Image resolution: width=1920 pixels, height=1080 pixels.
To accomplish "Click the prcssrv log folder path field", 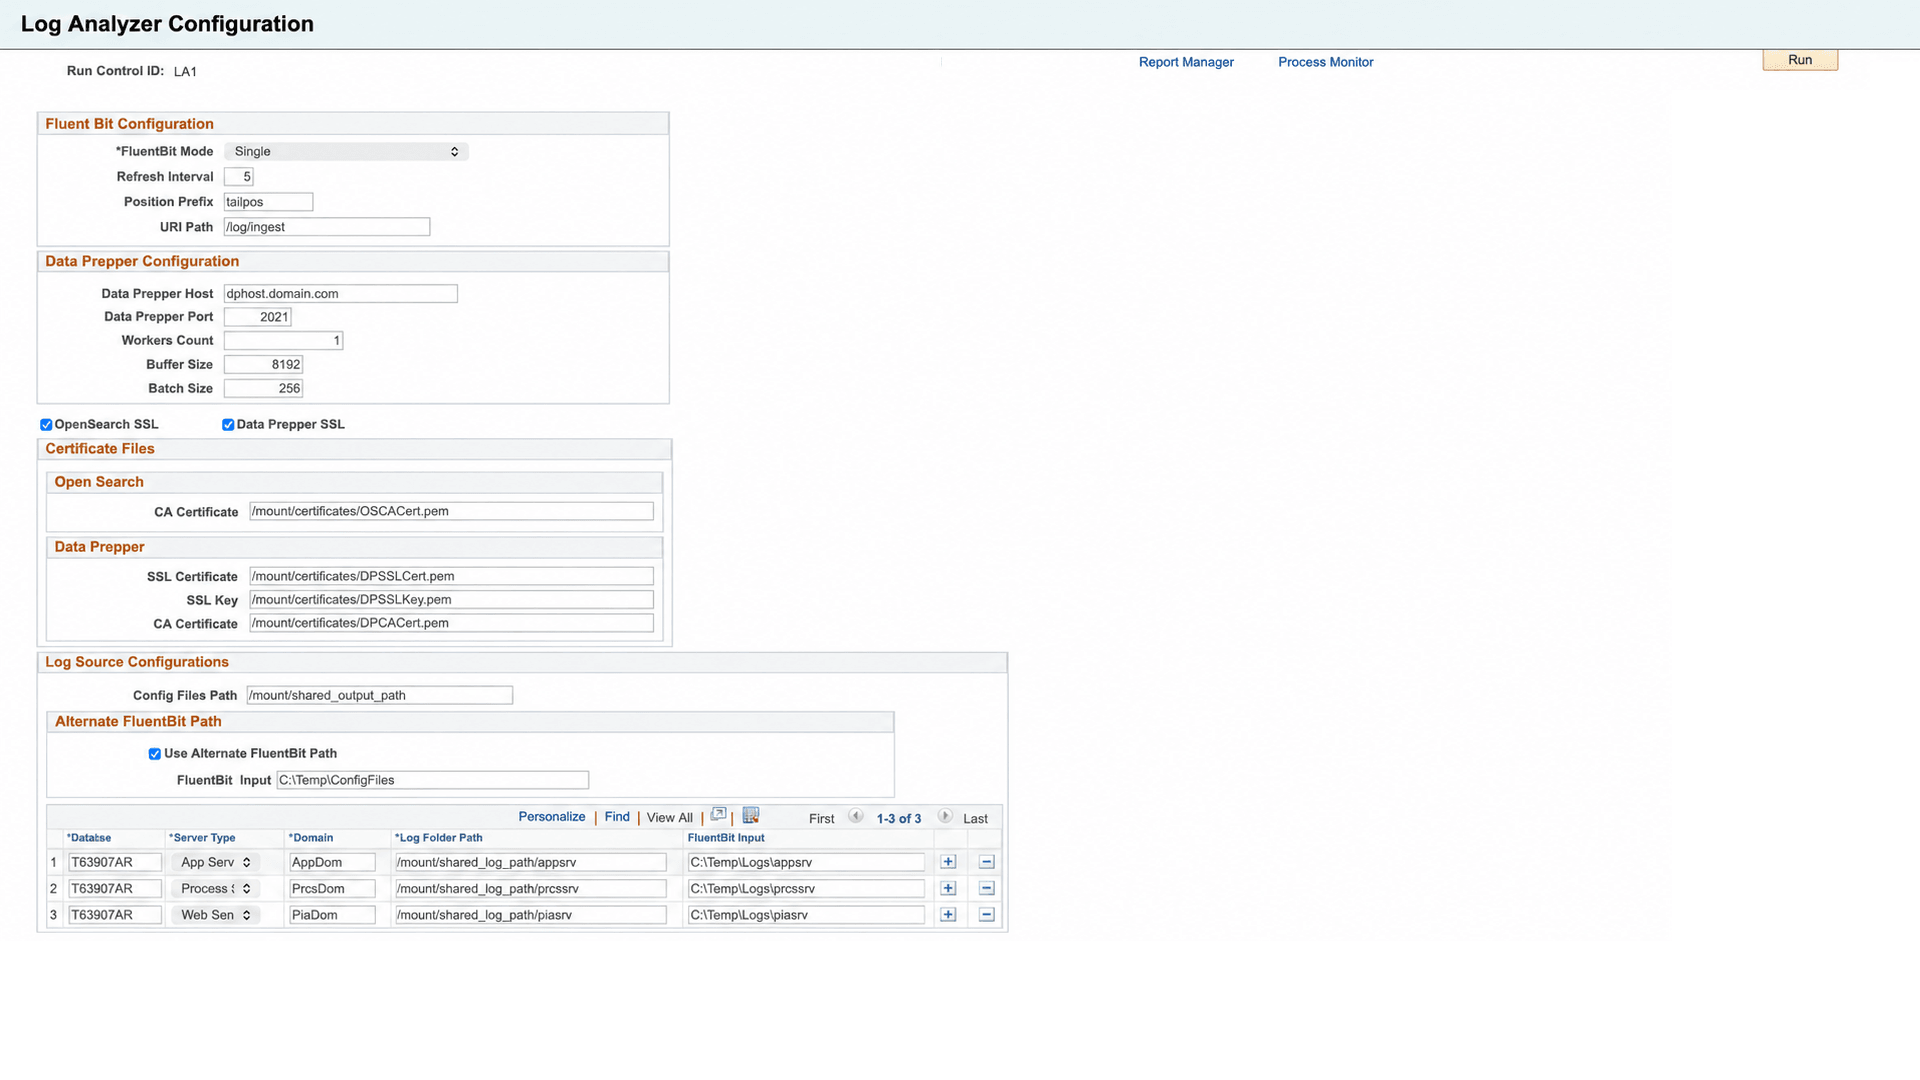I will pyautogui.click(x=531, y=889).
